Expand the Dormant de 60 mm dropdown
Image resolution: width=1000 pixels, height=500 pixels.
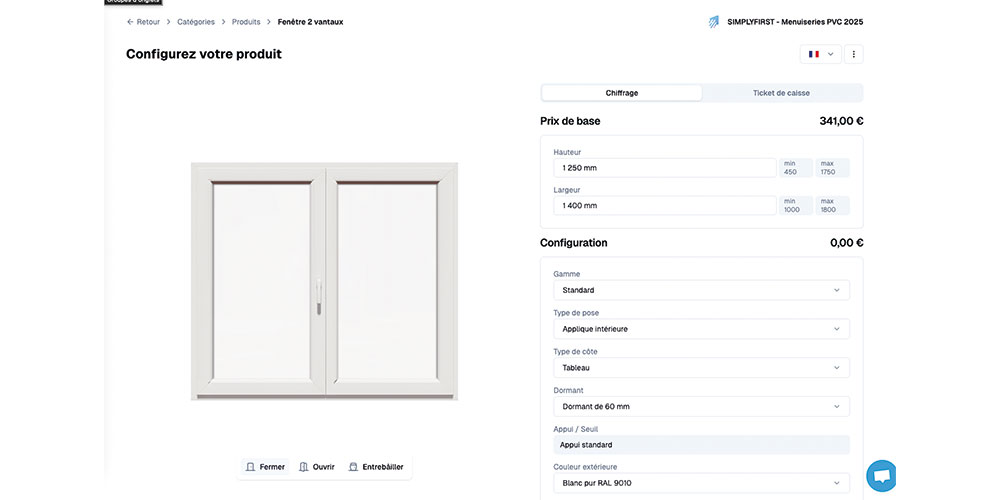pyautogui.click(x=700, y=407)
